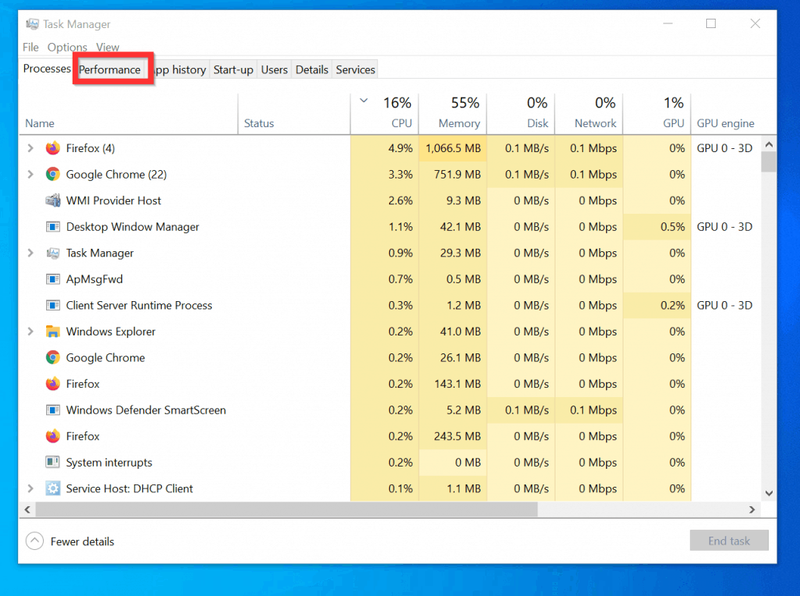800x596 pixels.
Task: Click the horizontal scrollbar left arrow
Action: point(28,510)
